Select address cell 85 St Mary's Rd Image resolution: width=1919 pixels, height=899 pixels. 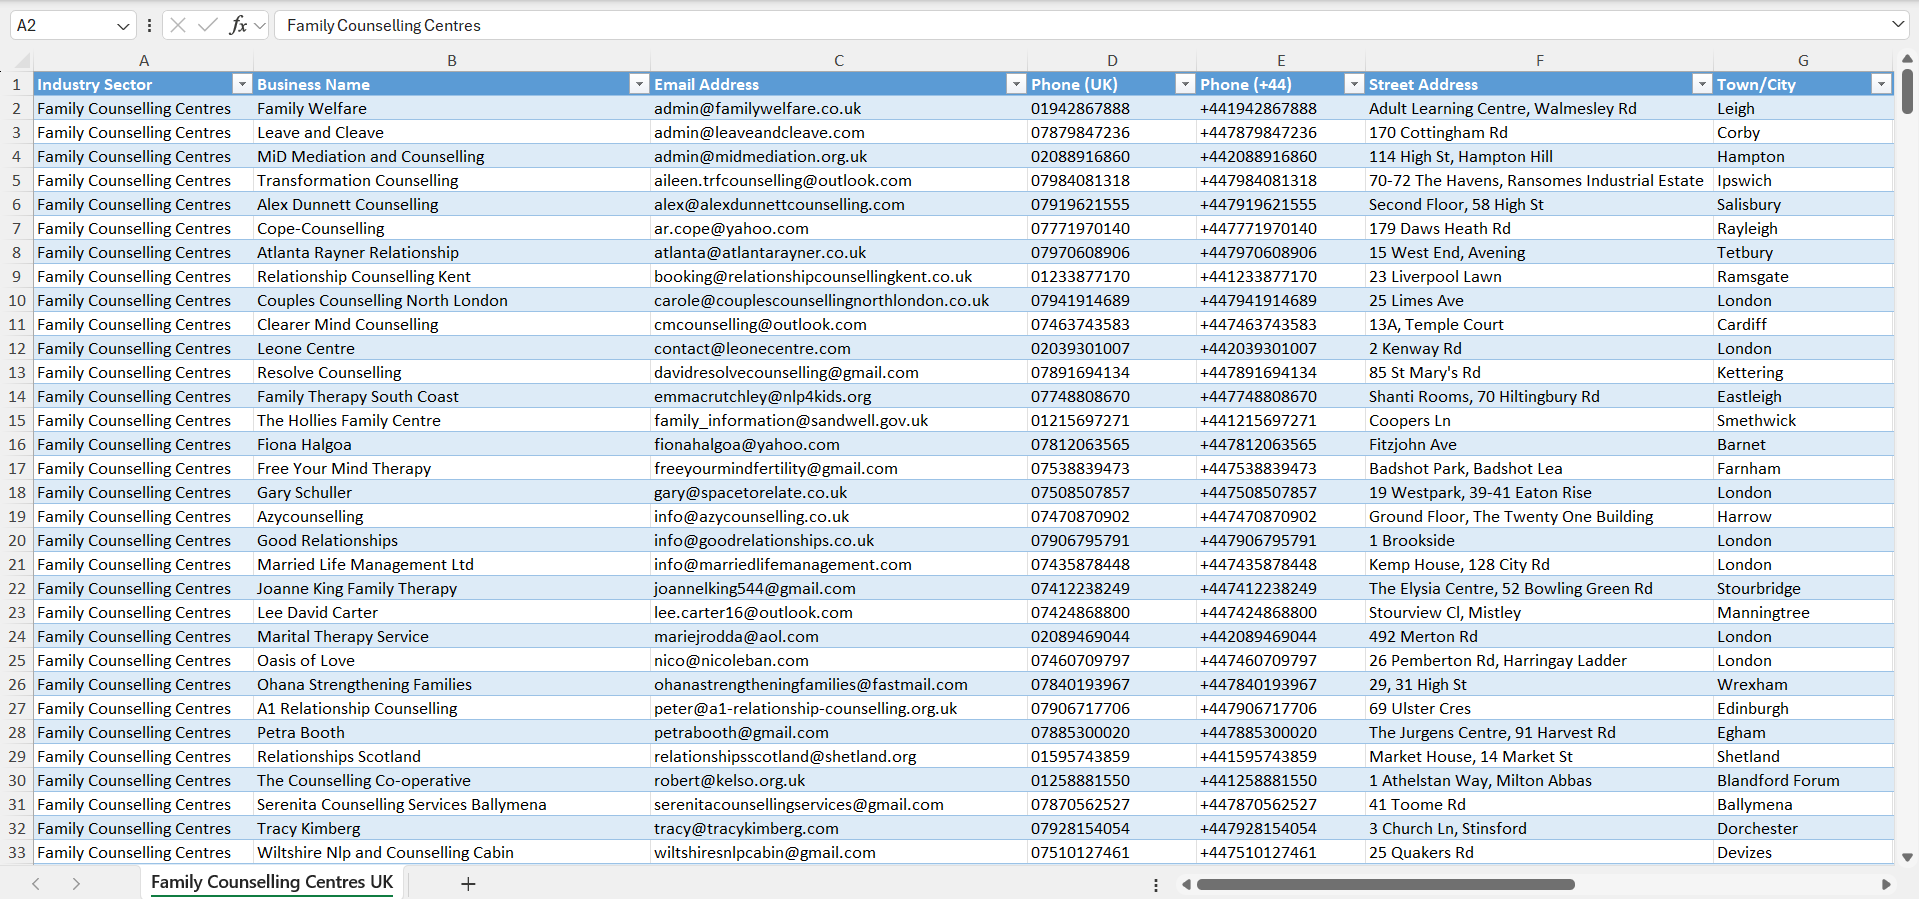tap(1540, 372)
